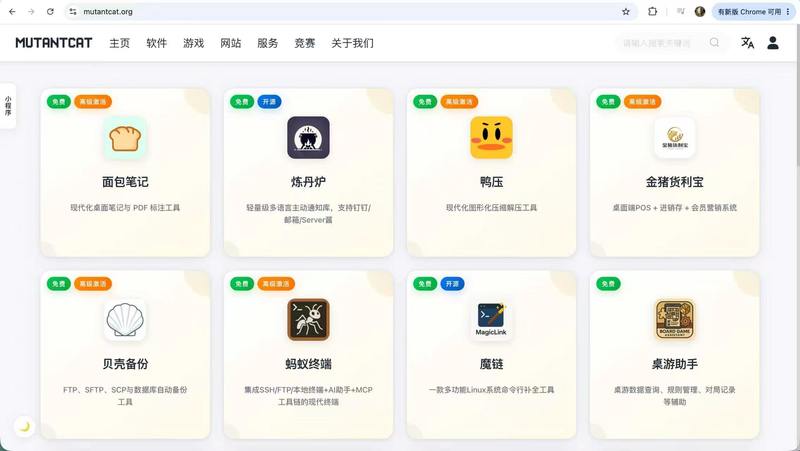Open the 蚂蚁终端 title link
800x451 pixels.
pyautogui.click(x=308, y=364)
